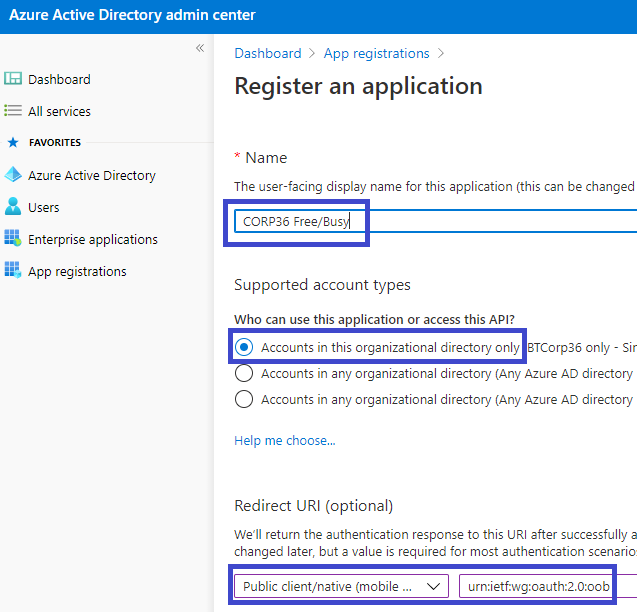The image size is (637, 612).
Task: Open the Users menu item
Action: click(44, 207)
